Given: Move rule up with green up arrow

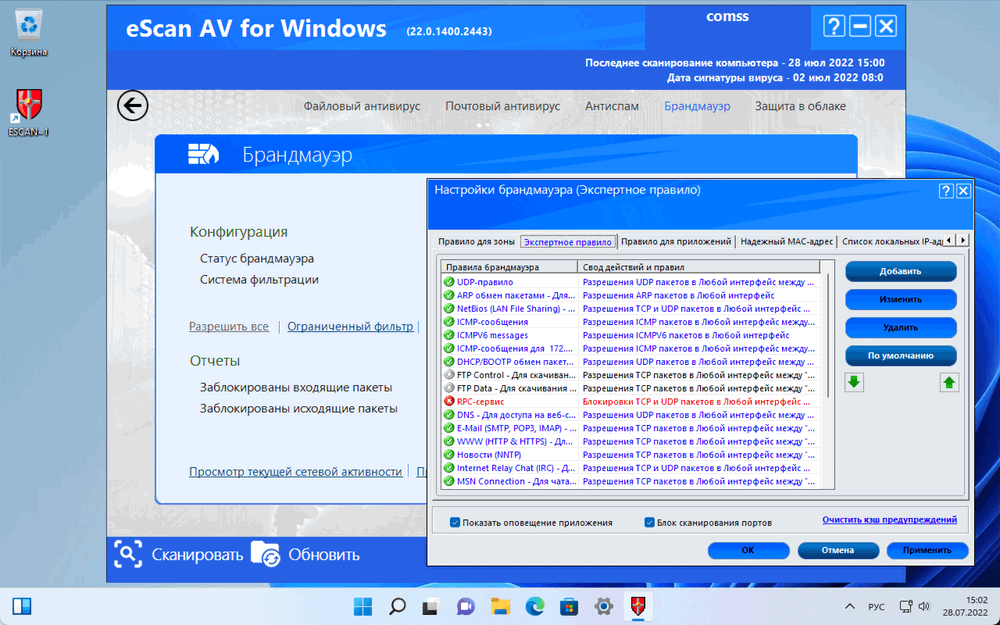Looking at the screenshot, I should point(948,382).
